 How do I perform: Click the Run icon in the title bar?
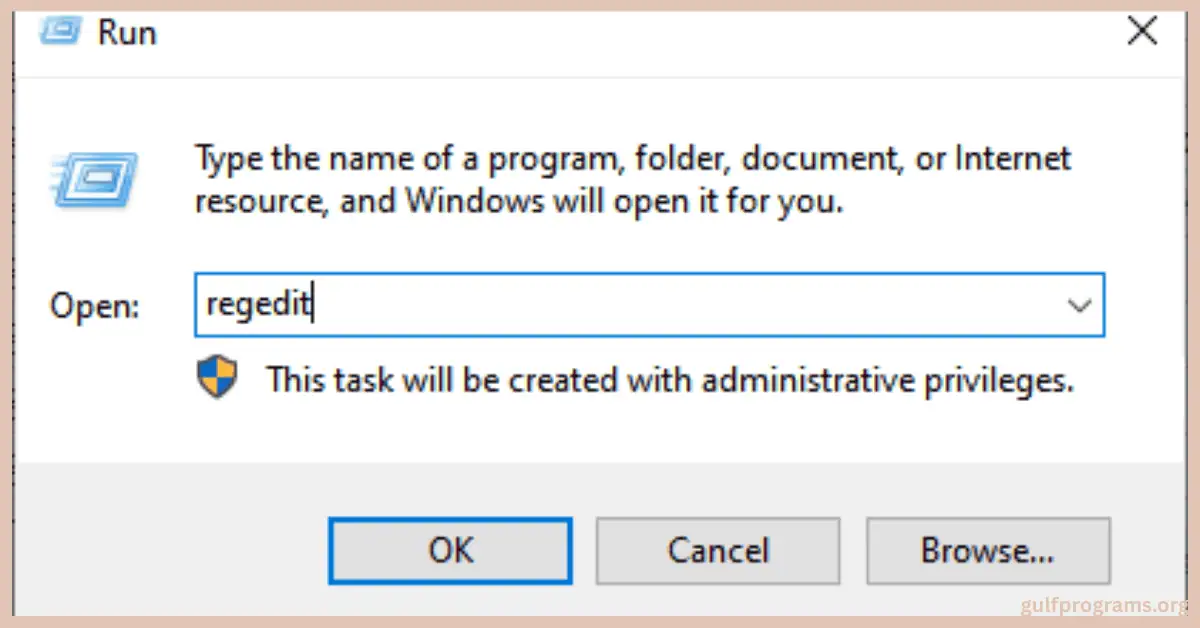pyautogui.click(x=60, y=31)
